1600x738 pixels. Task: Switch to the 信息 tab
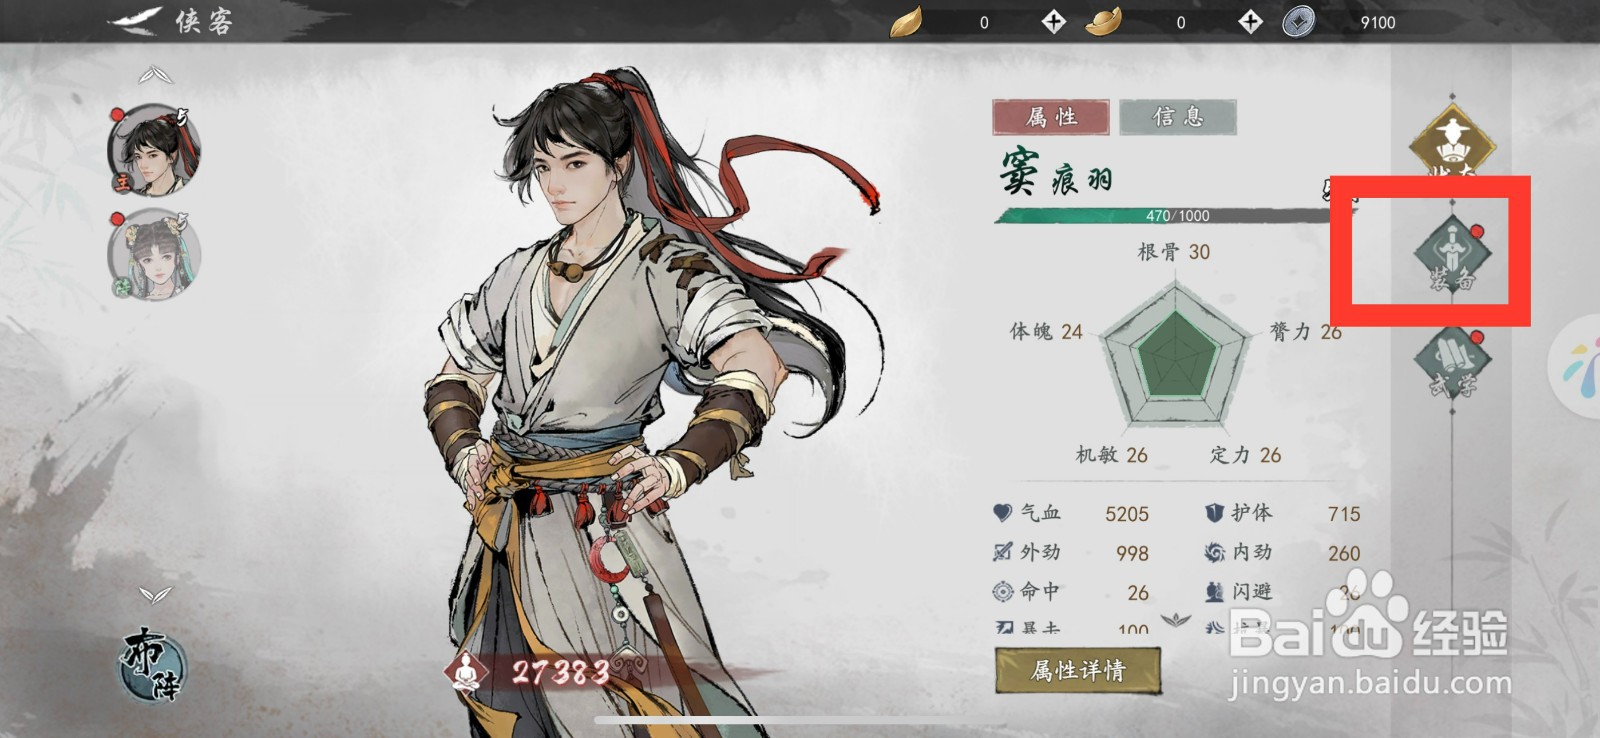(x=1178, y=117)
